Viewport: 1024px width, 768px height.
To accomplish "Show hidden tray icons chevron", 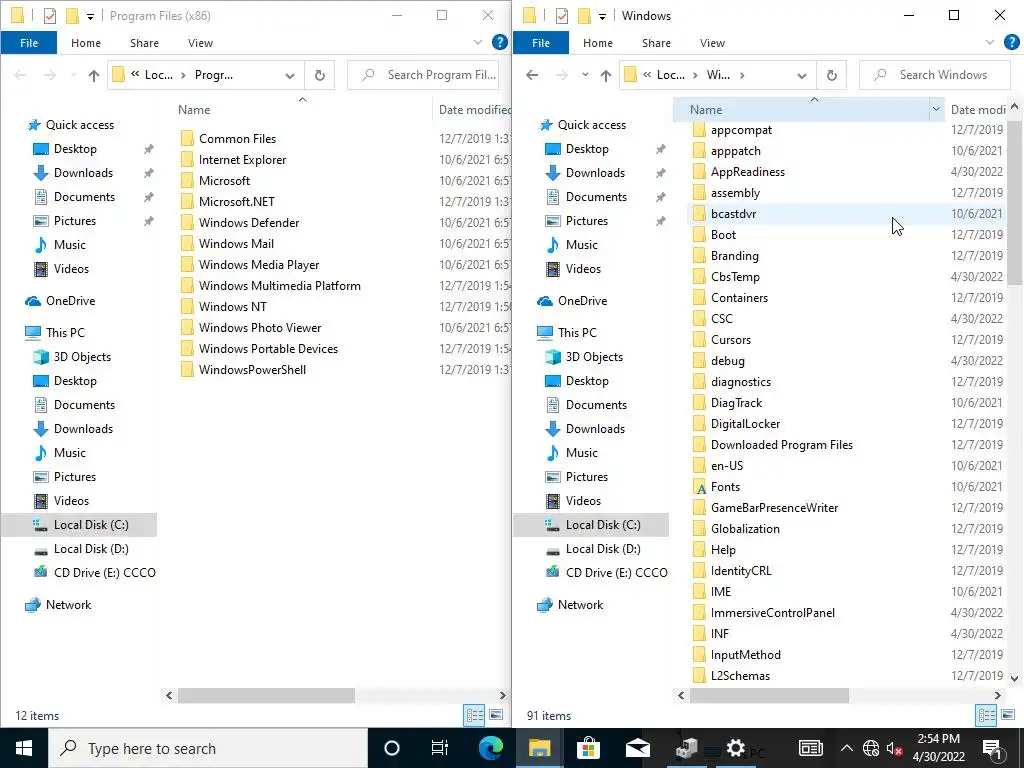I will [846, 748].
